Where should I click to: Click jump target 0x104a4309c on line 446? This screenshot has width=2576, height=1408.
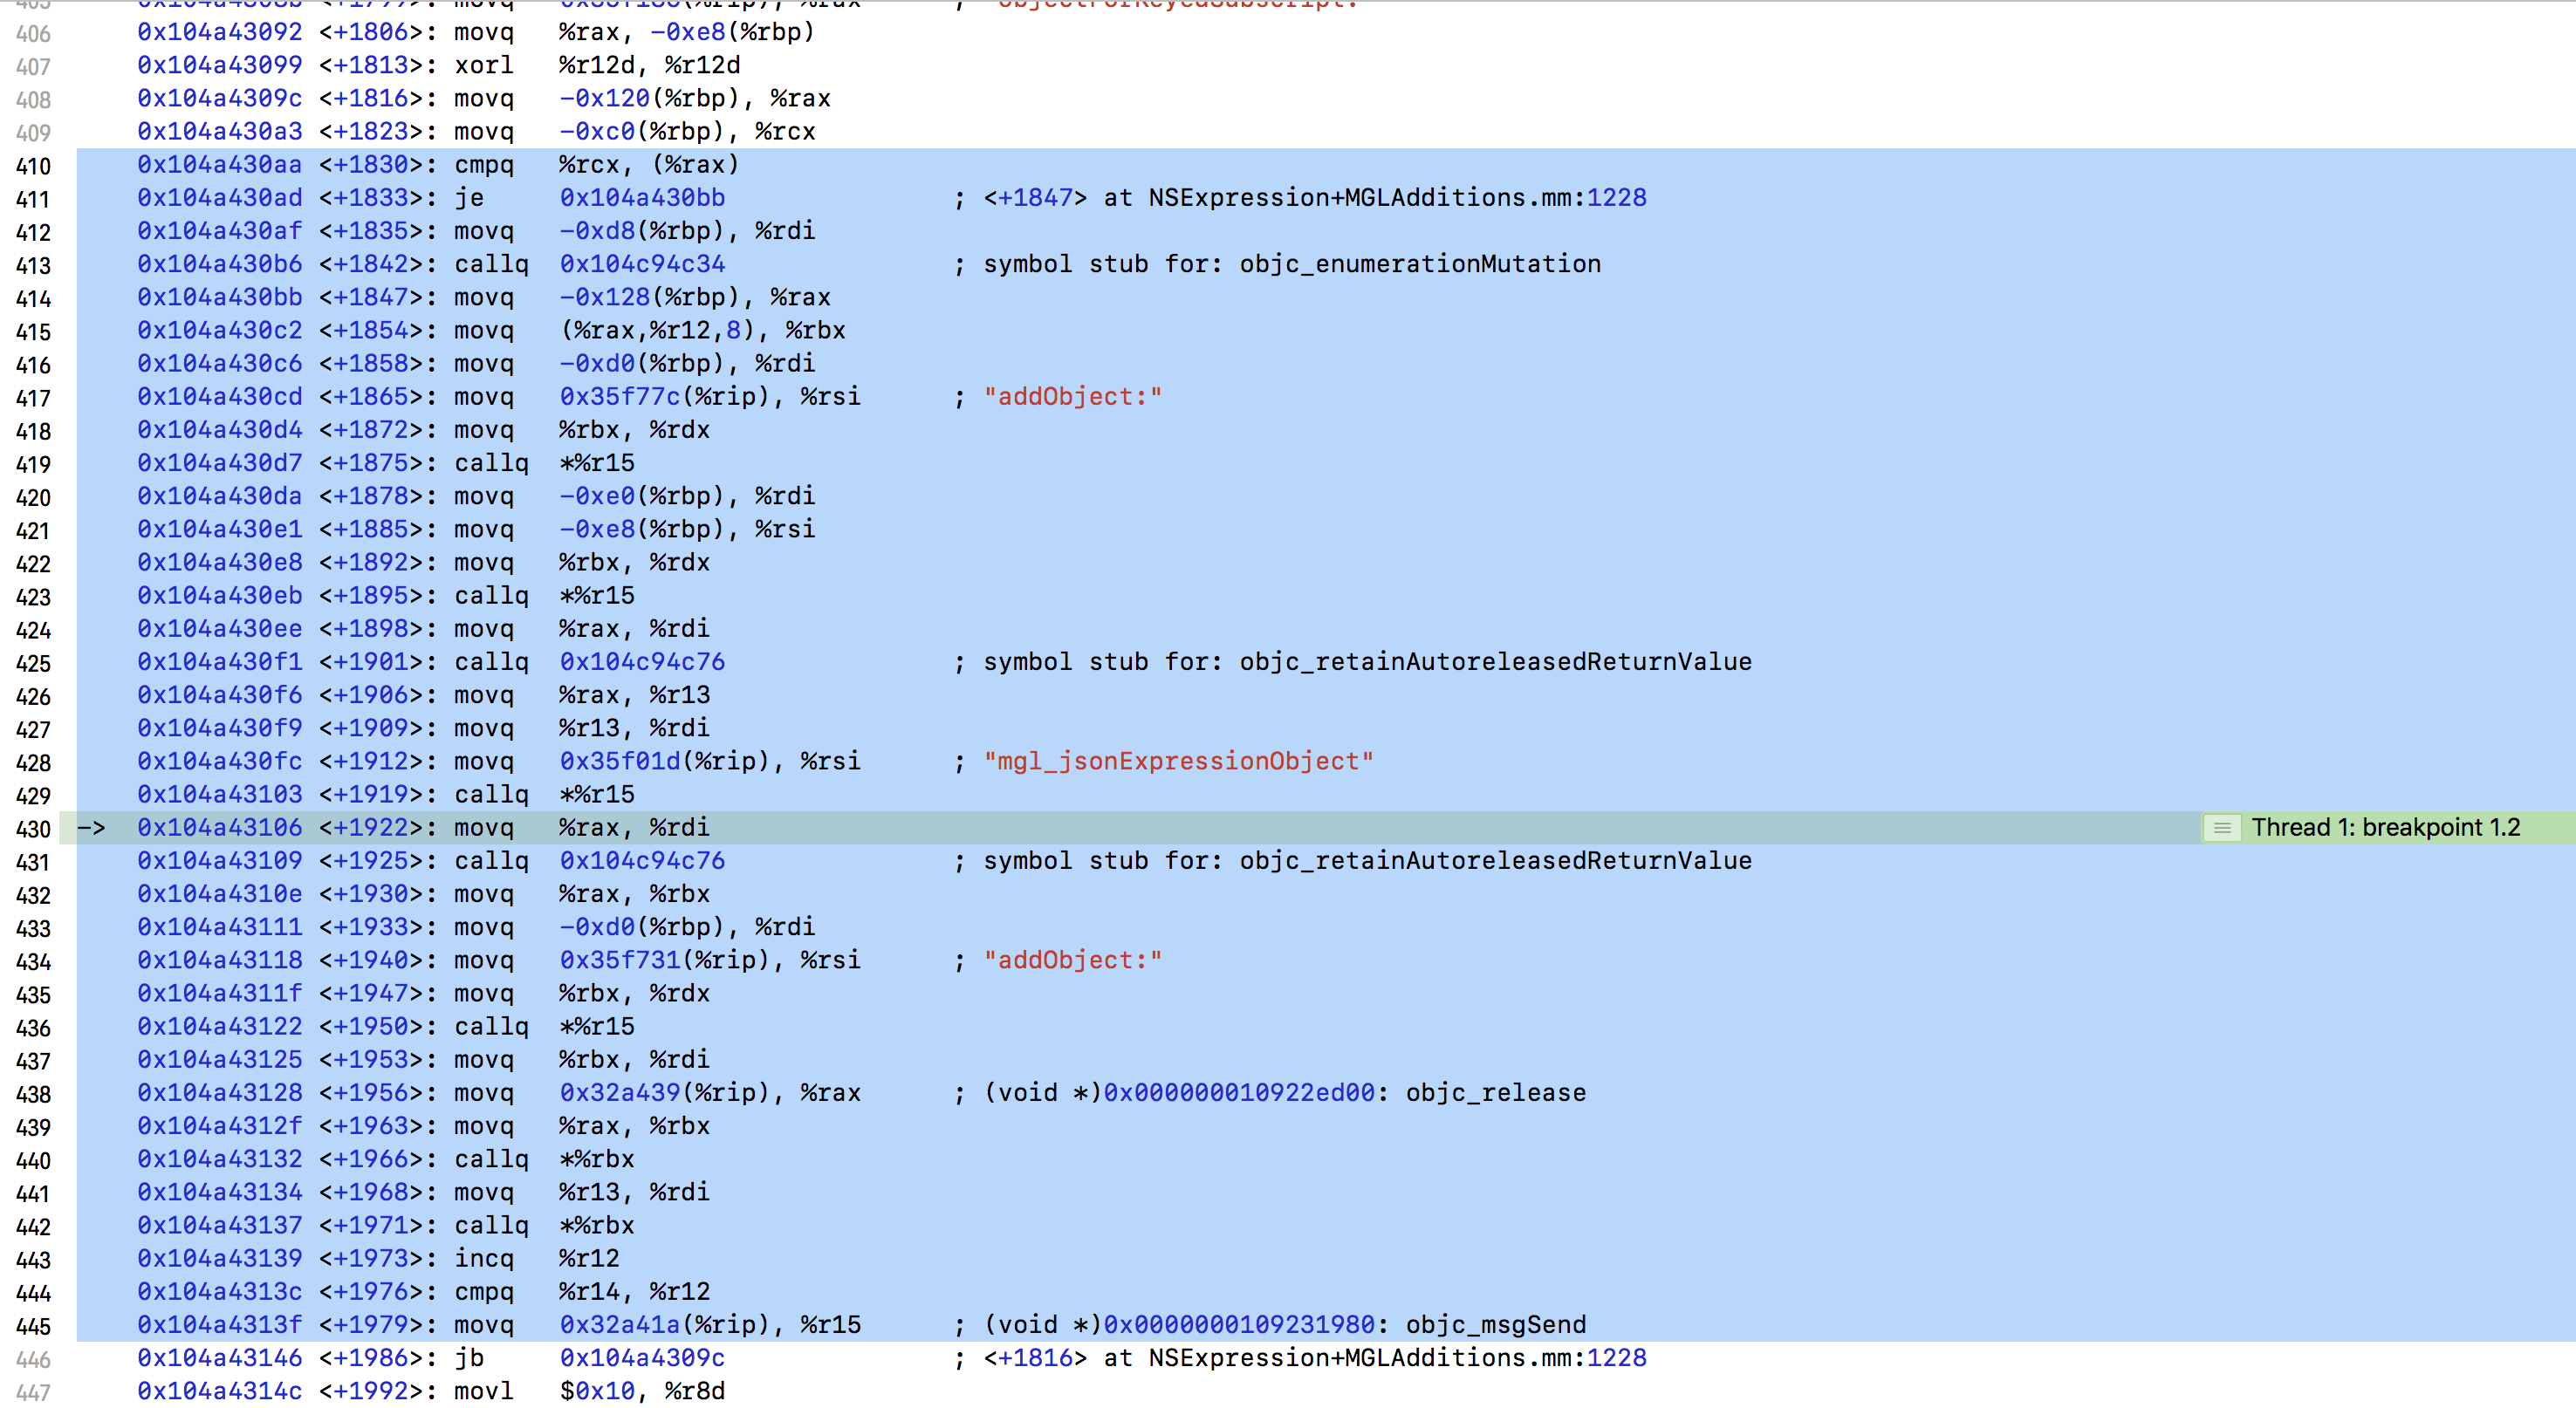point(641,1358)
